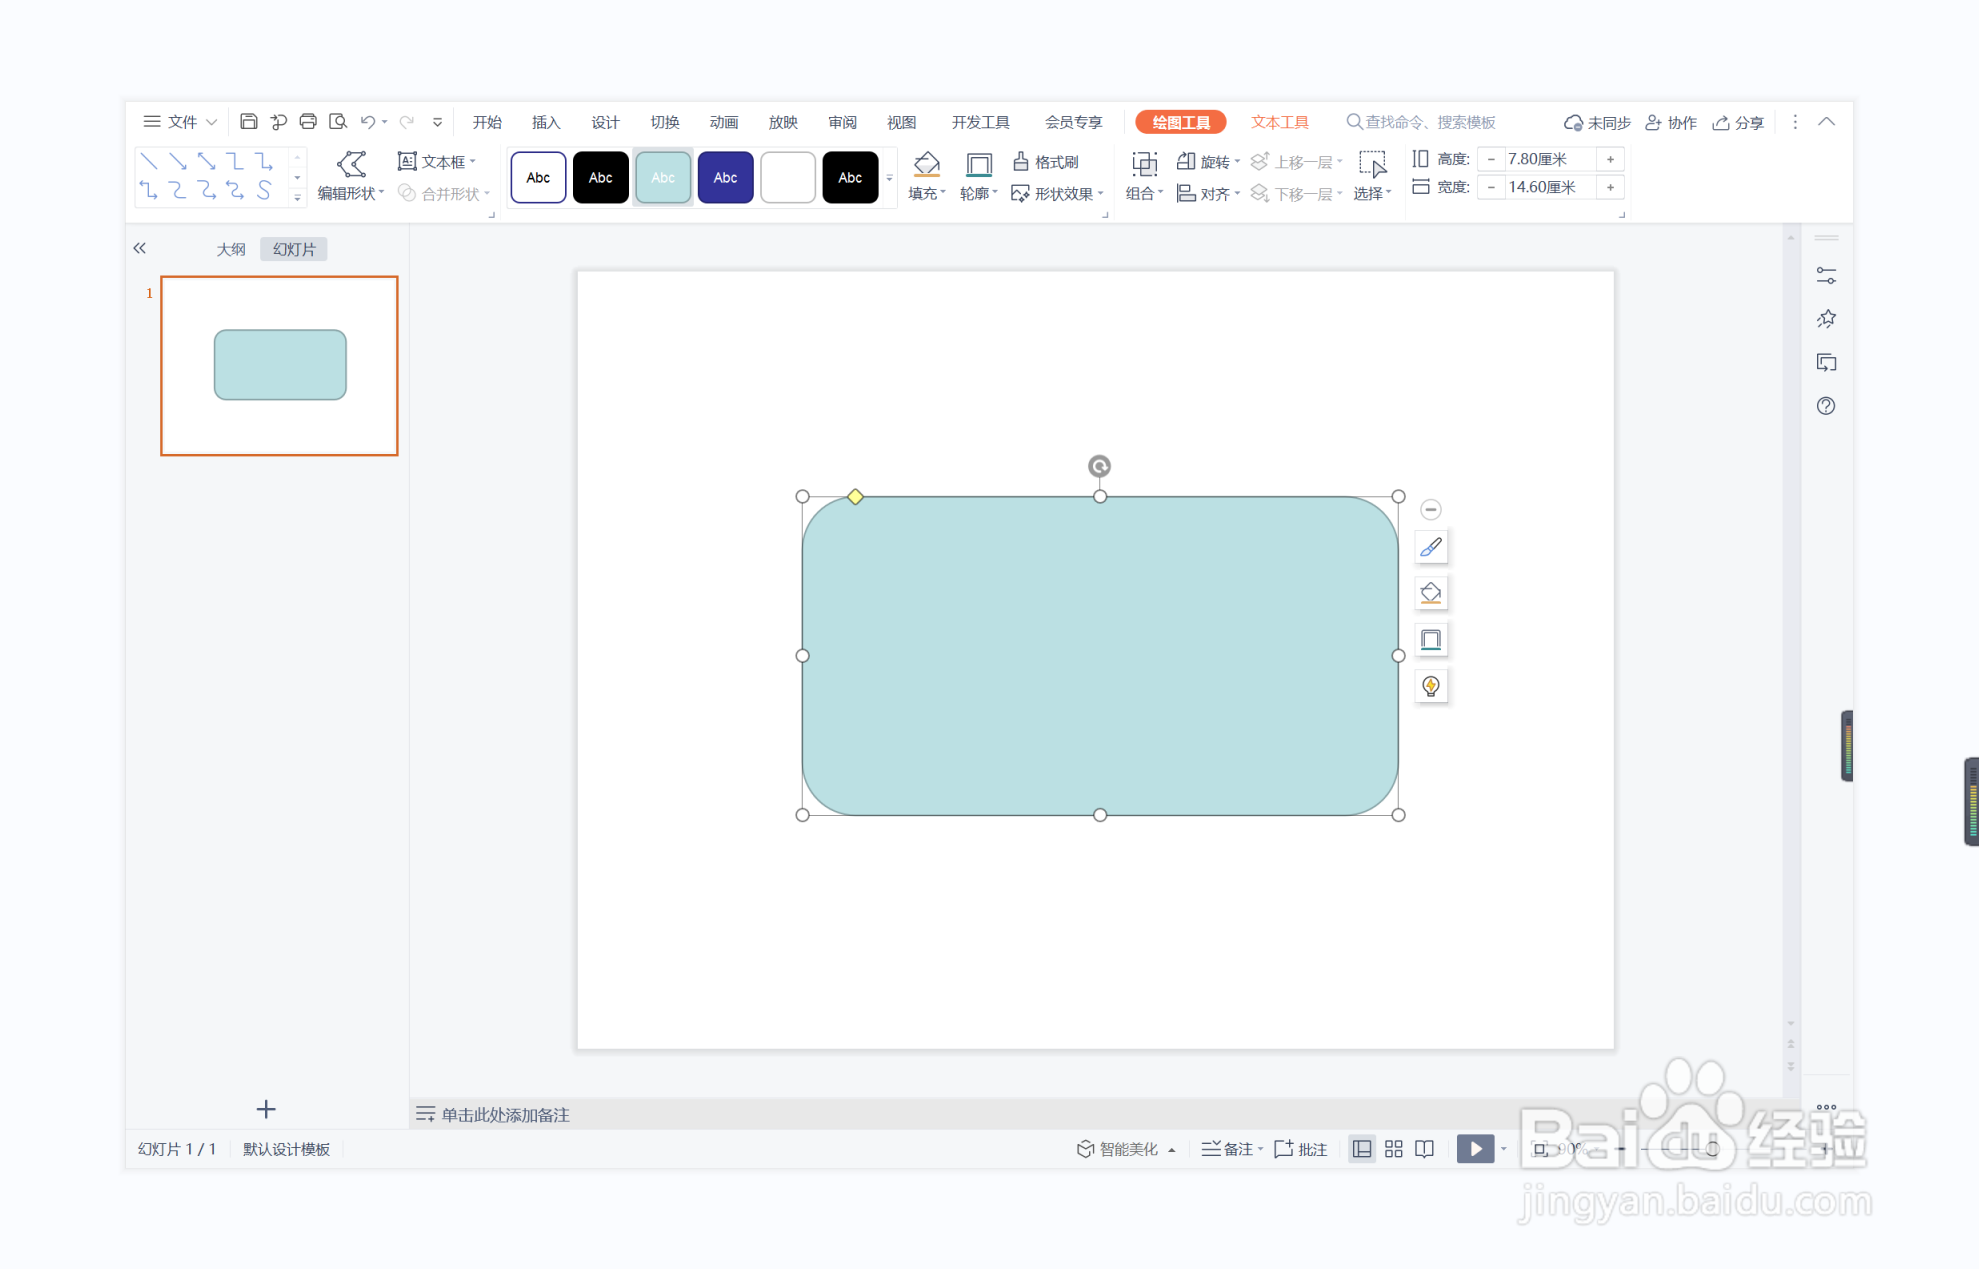The height and width of the screenshot is (1269, 1979).
Task: Switch to slide sorter grid view
Action: 1393,1149
